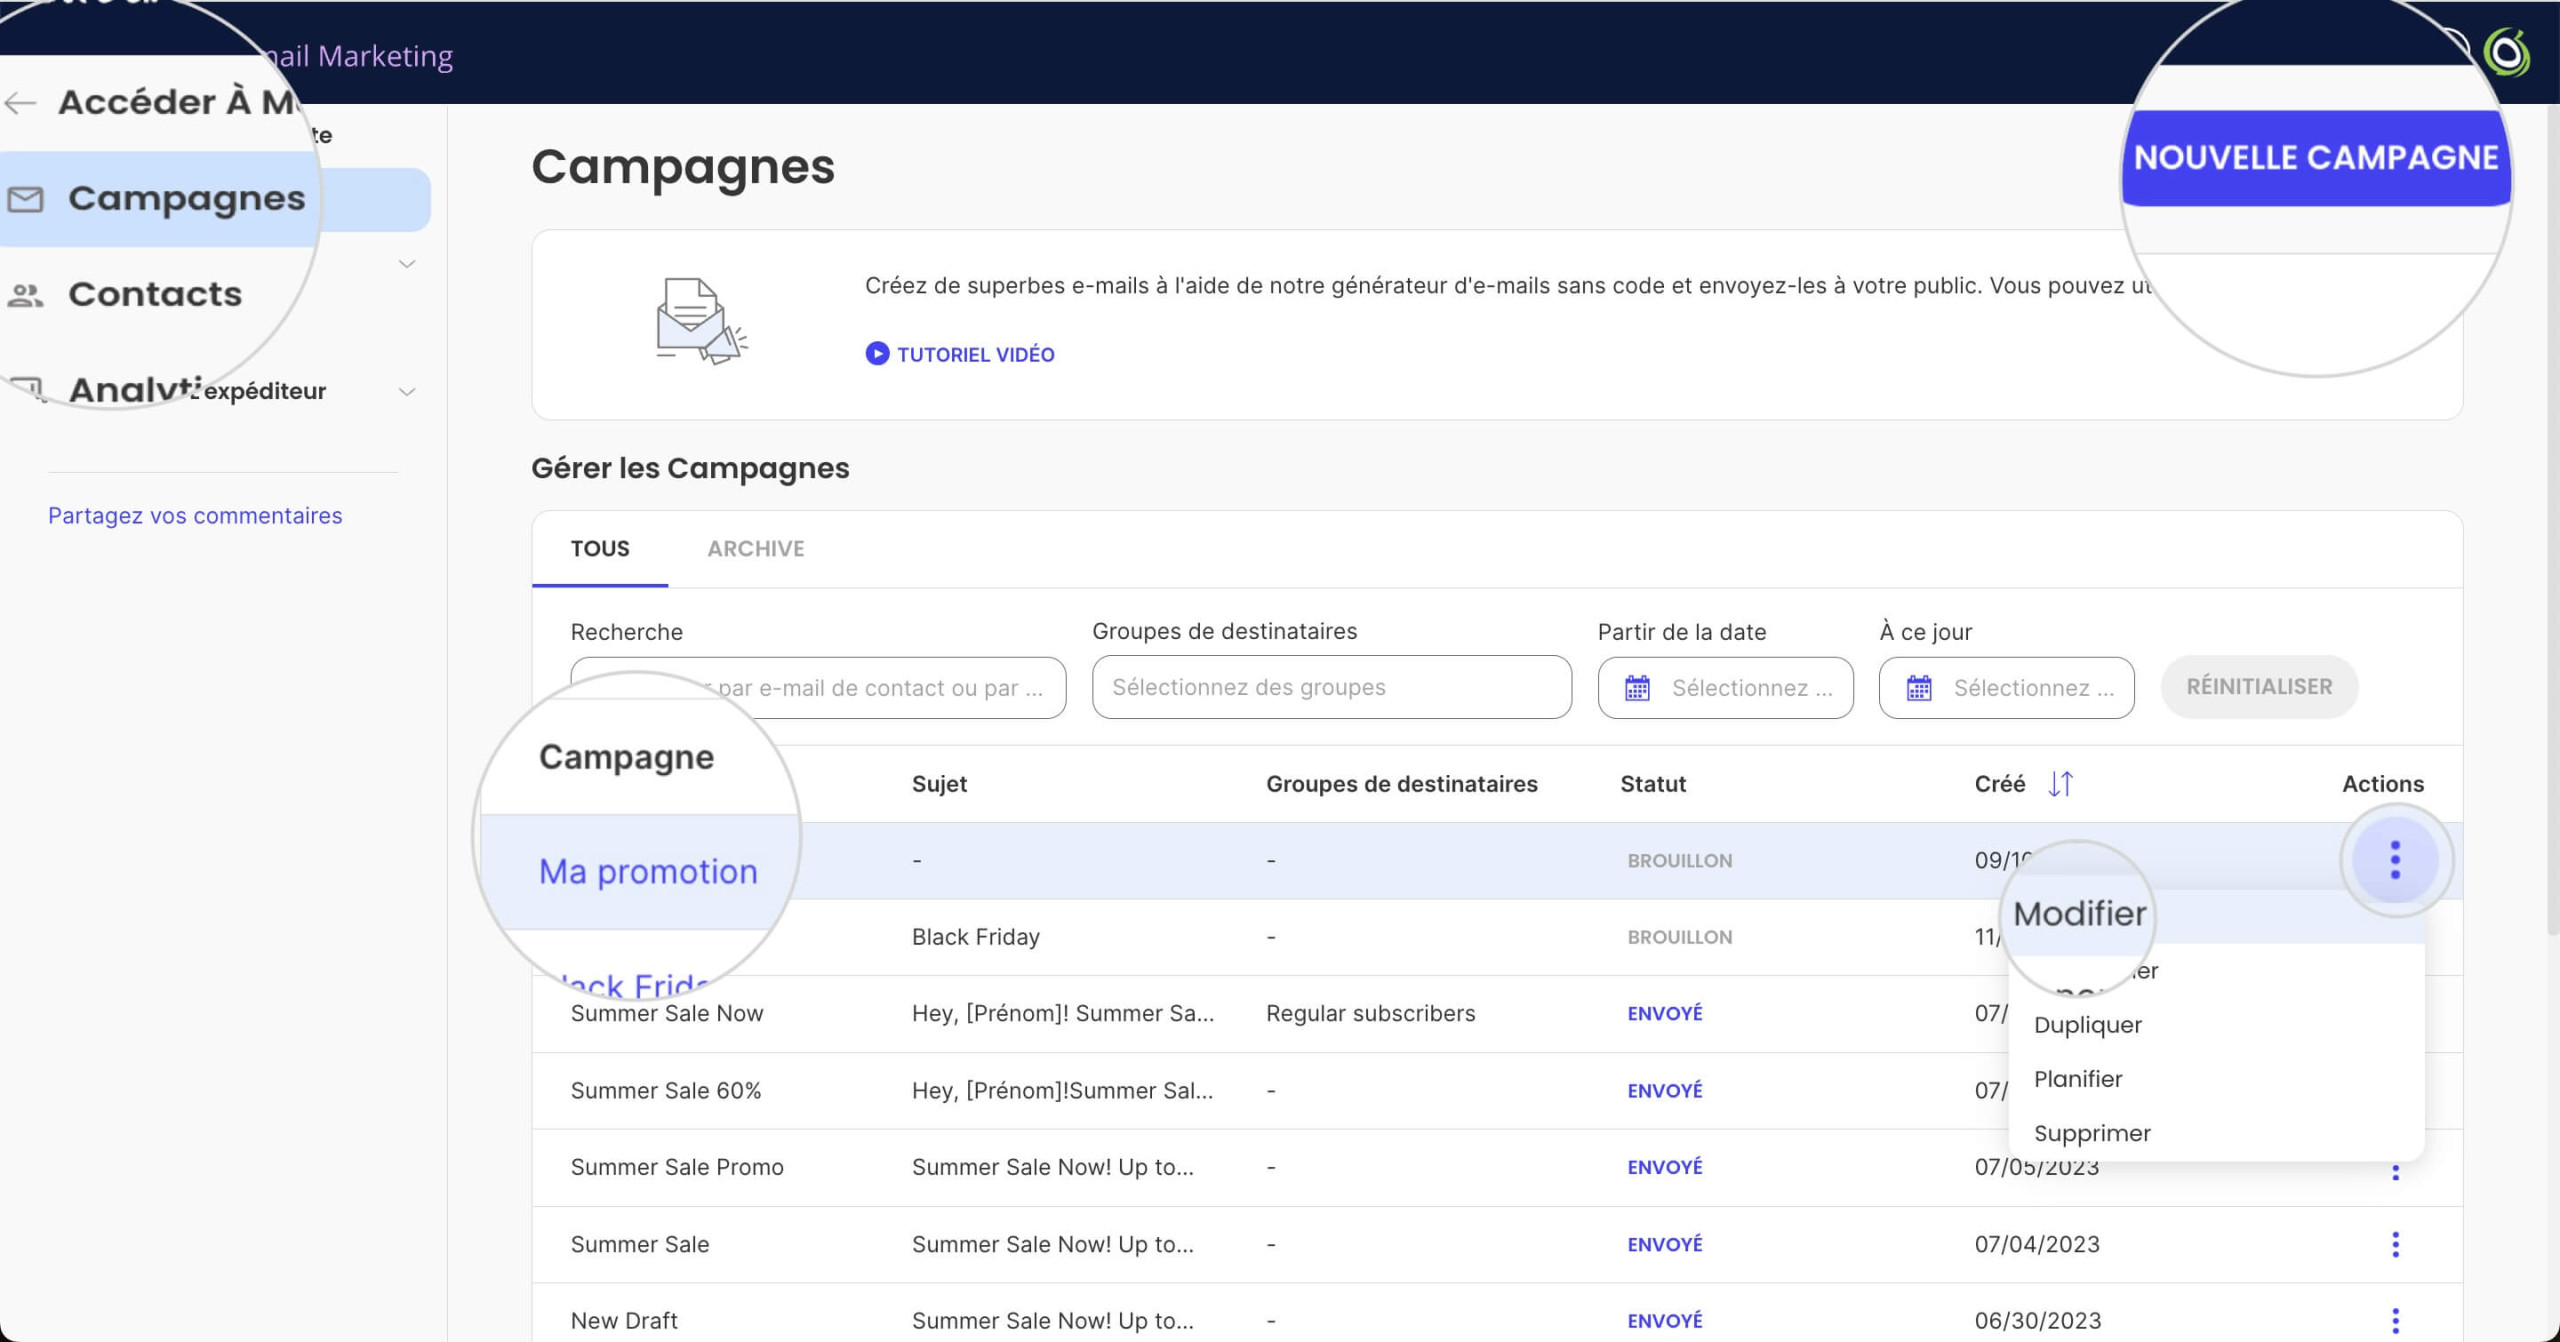The width and height of the screenshot is (2560, 1342).
Task: Click the Black Friday subject cell
Action: tap(975, 937)
